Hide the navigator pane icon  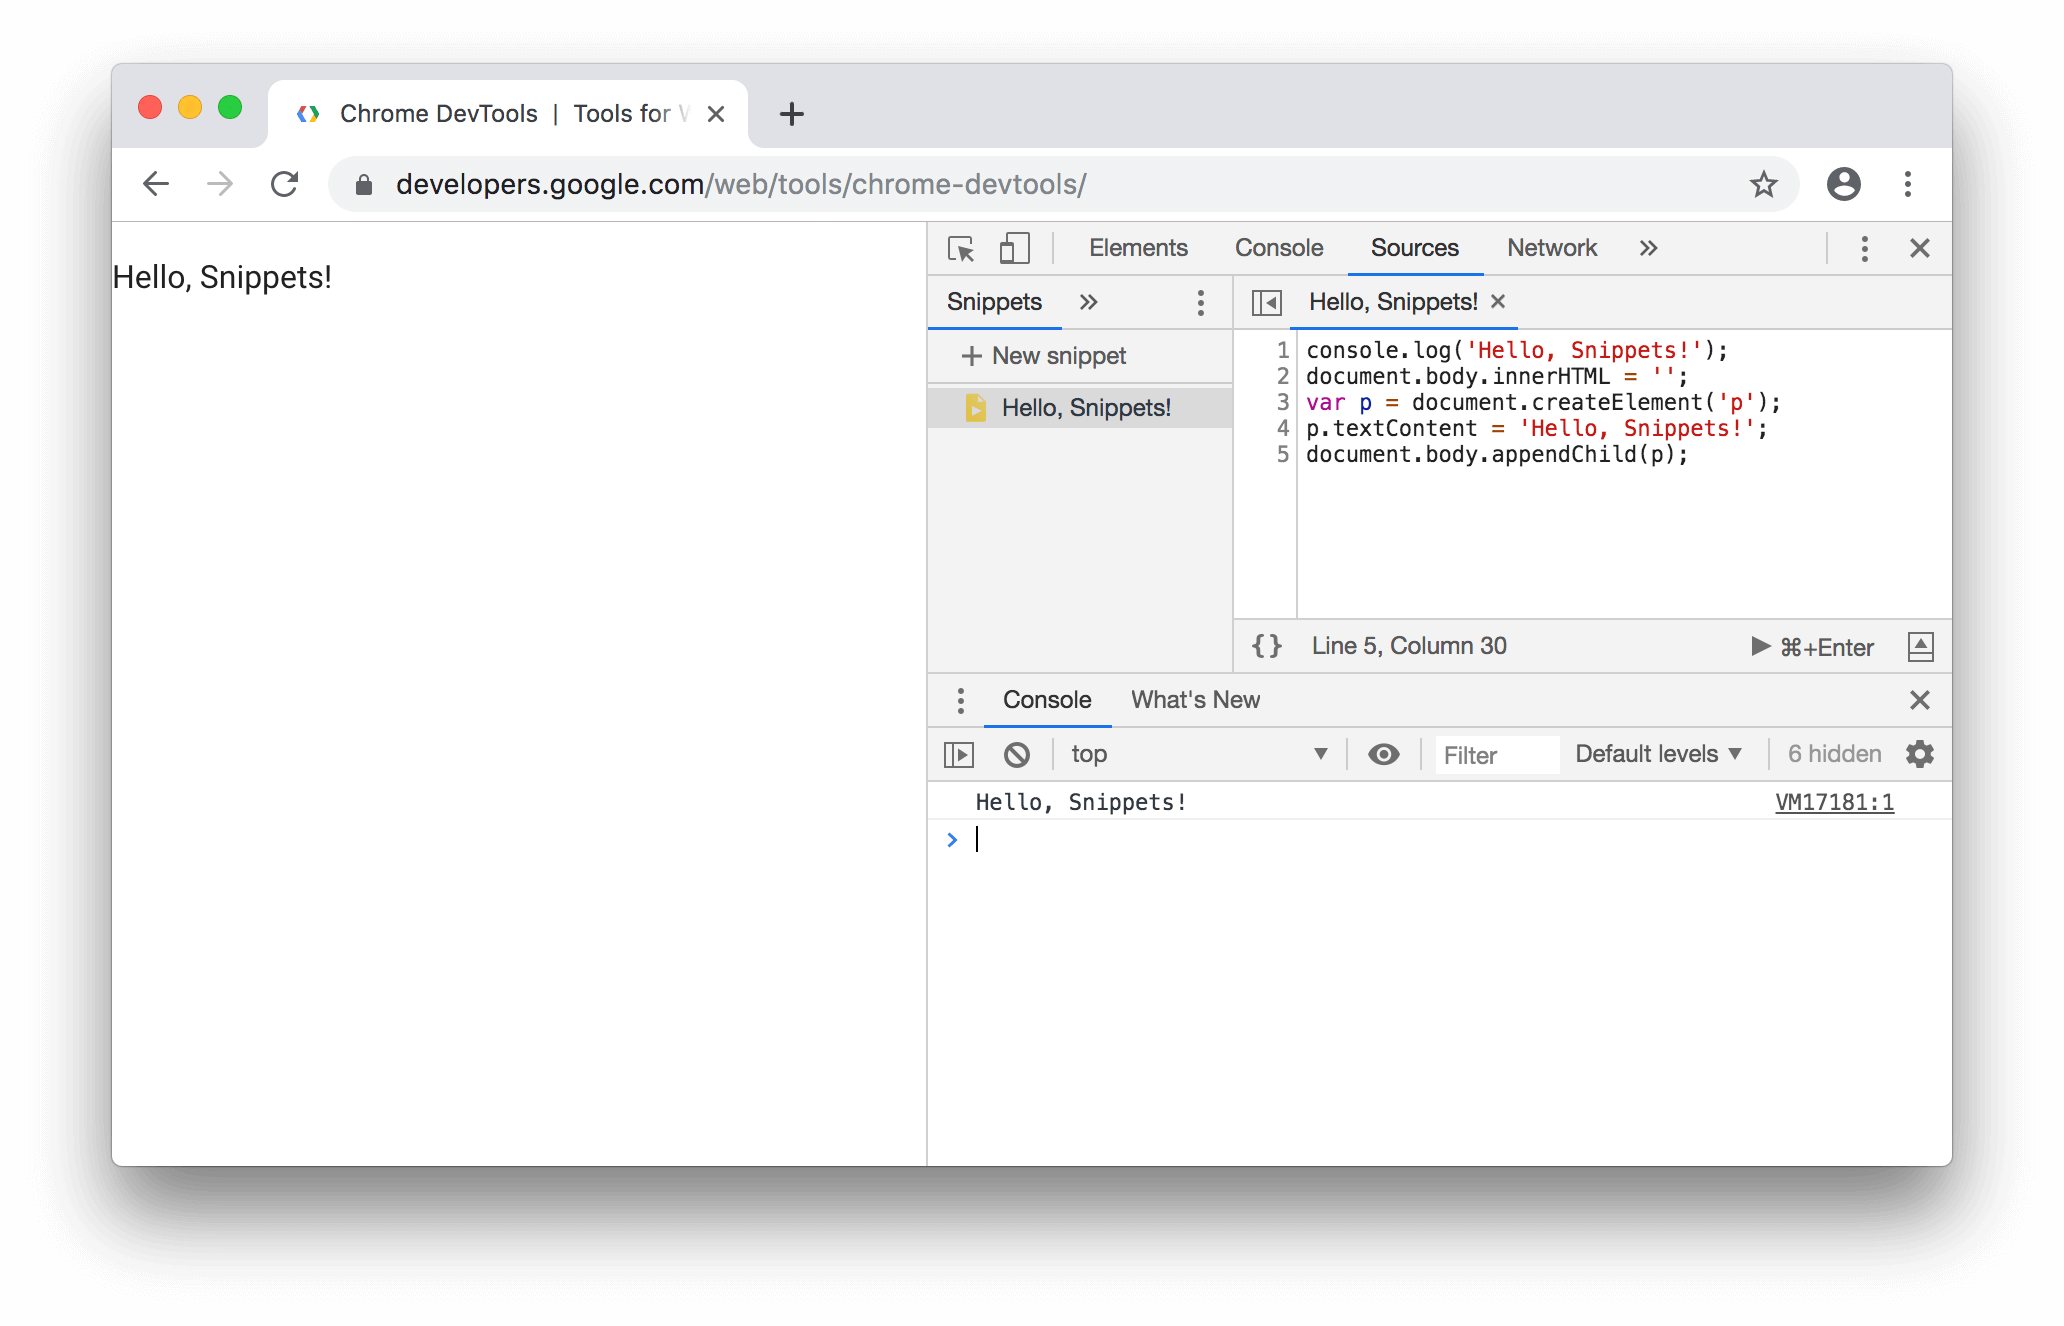1266,302
